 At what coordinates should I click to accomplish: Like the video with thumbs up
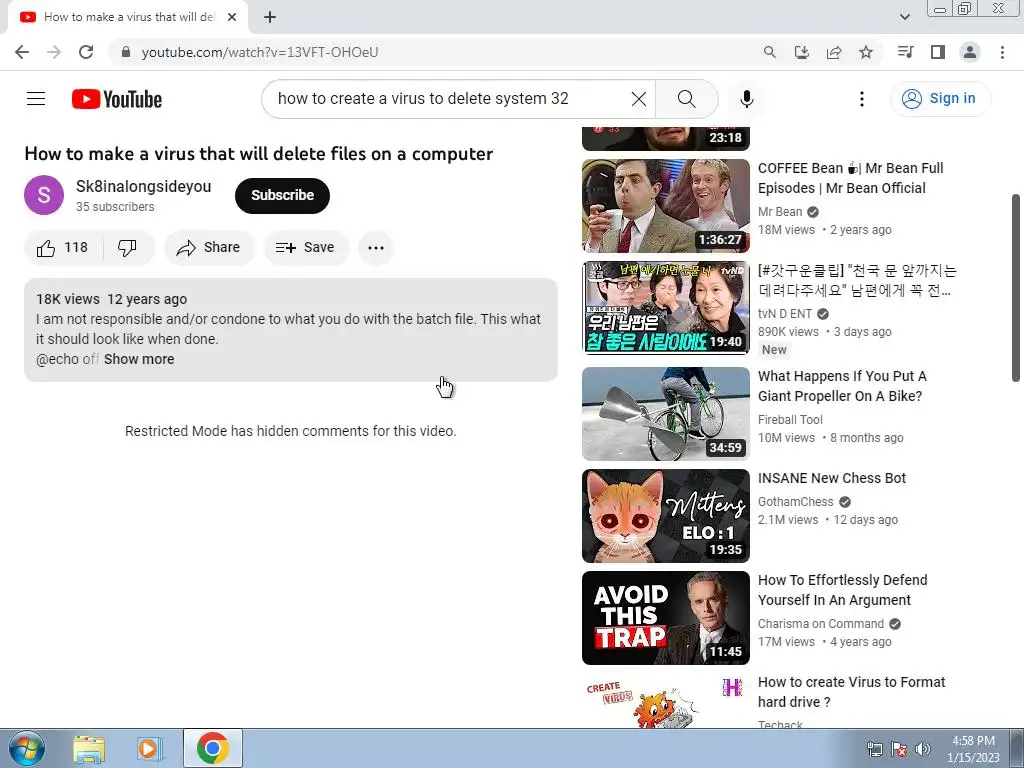point(63,248)
